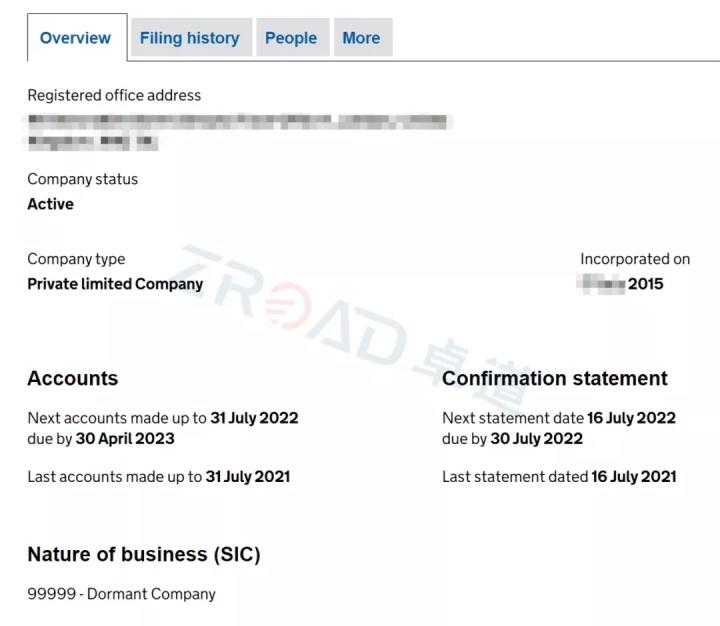Click the Accounts section heading
Screen dimensions: 720x626
tap(72, 378)
